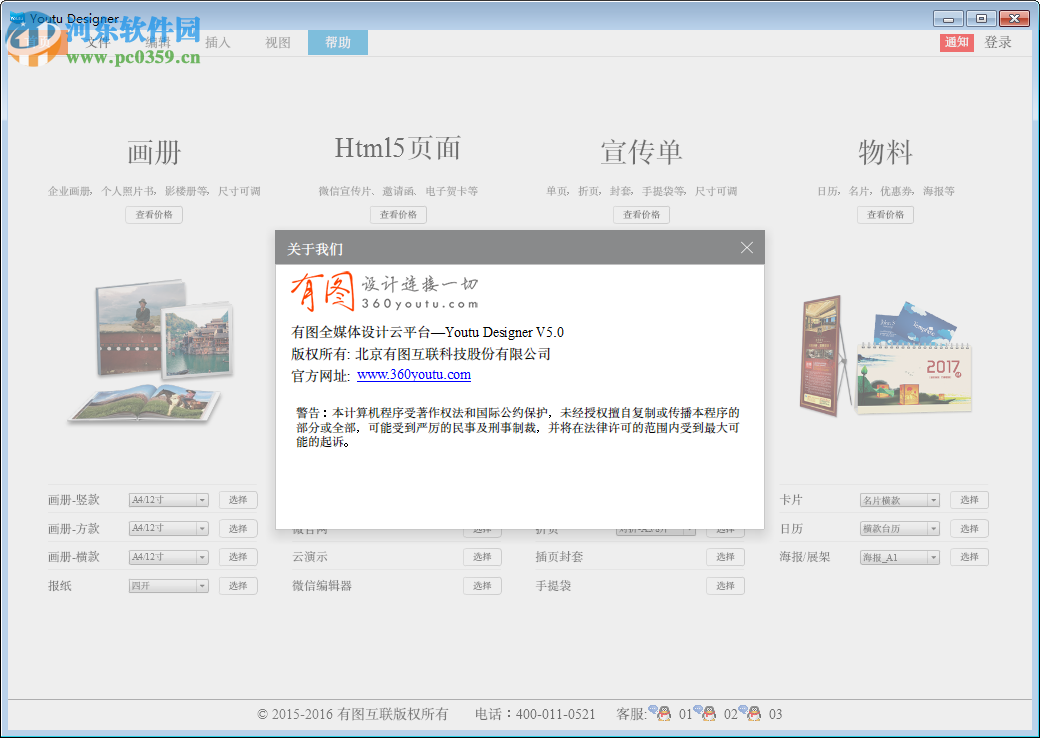Image resolution: width=1040 pixels, height=738 pixels.
Task: Open the 视图 menu
Action: [x=277, y=42]
